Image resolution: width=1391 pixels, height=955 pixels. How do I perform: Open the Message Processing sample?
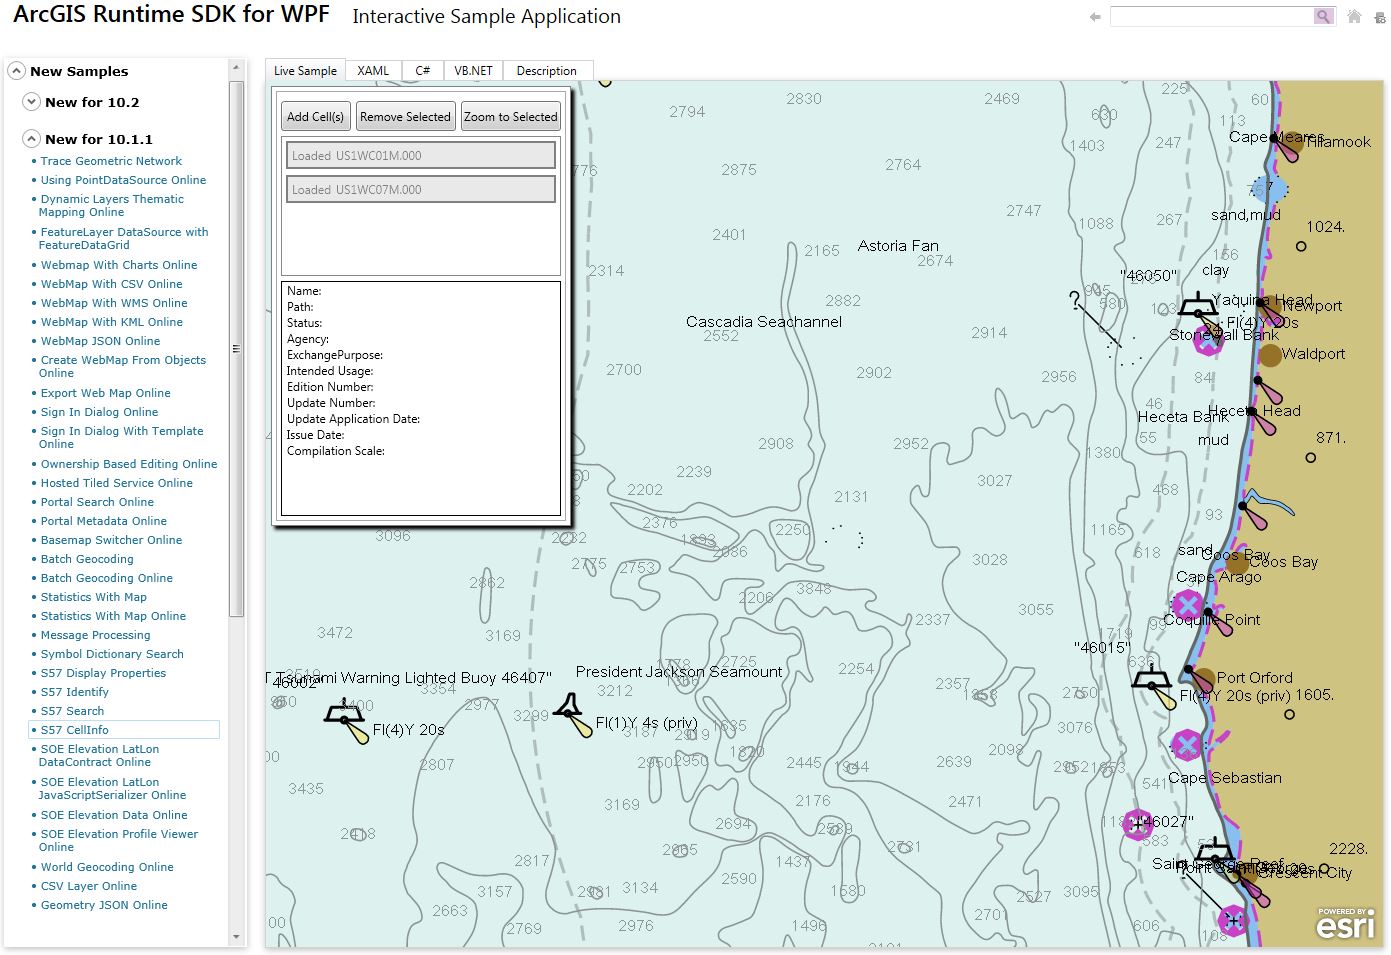click(95, 635)
